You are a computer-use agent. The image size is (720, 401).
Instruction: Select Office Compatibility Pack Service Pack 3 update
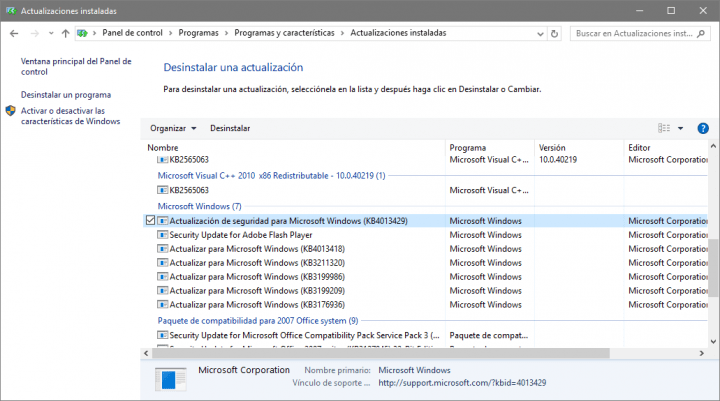[304, 335]
